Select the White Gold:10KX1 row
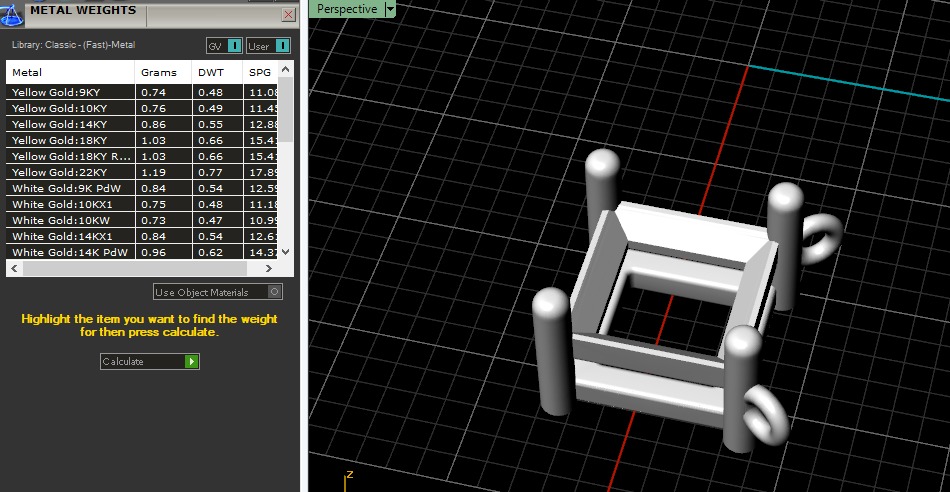Viewport: 950px width, 492px height. point(142,204)
